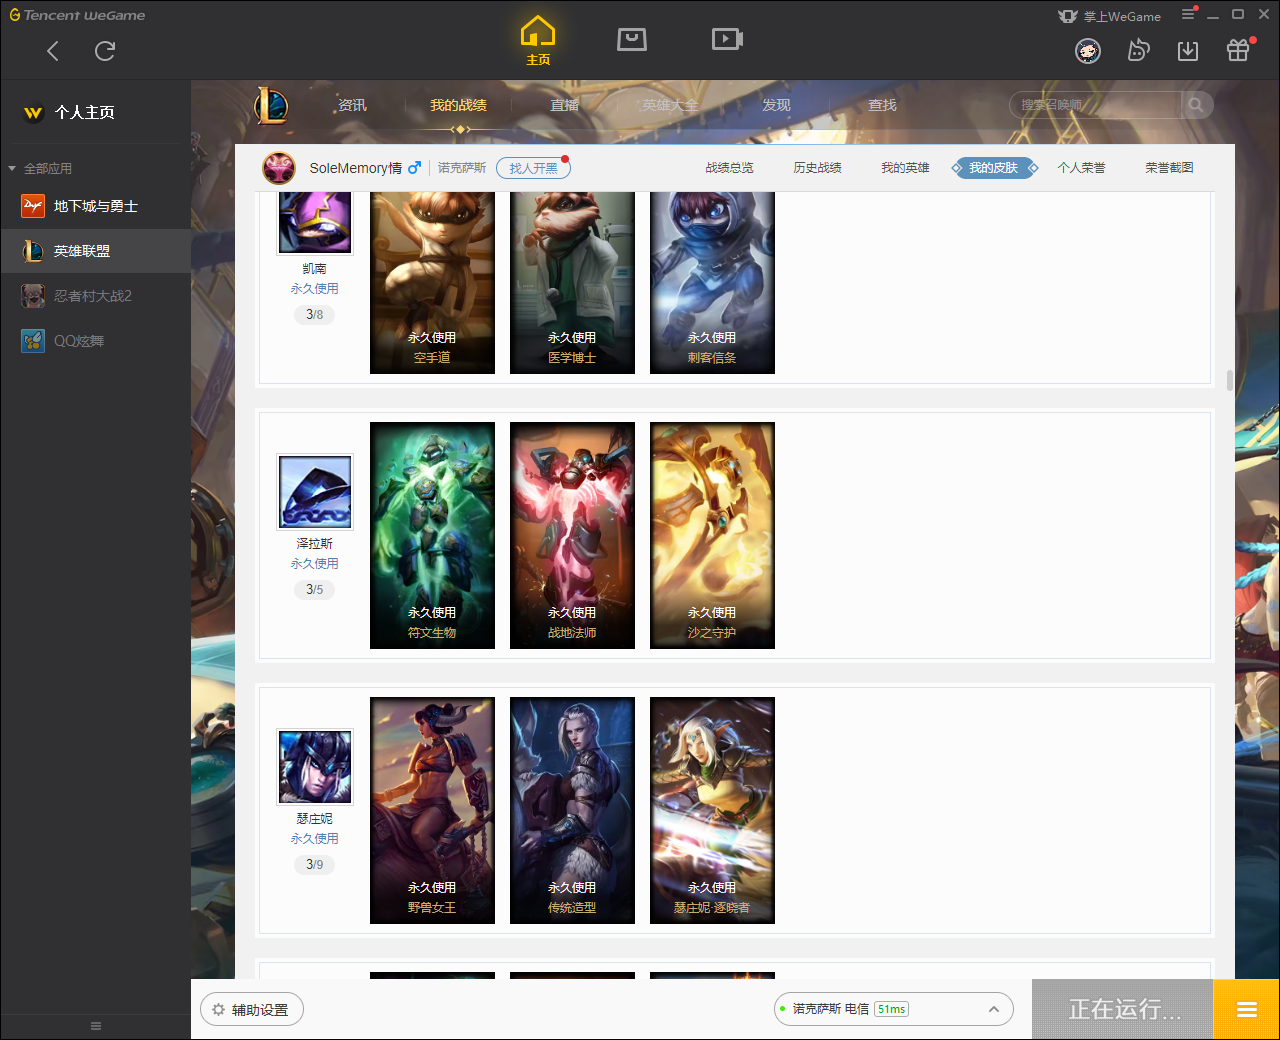This screenshot has height=1040, width=1280.
Task: Select 忍者村大战2 game
Action: (x=96, y=296)
